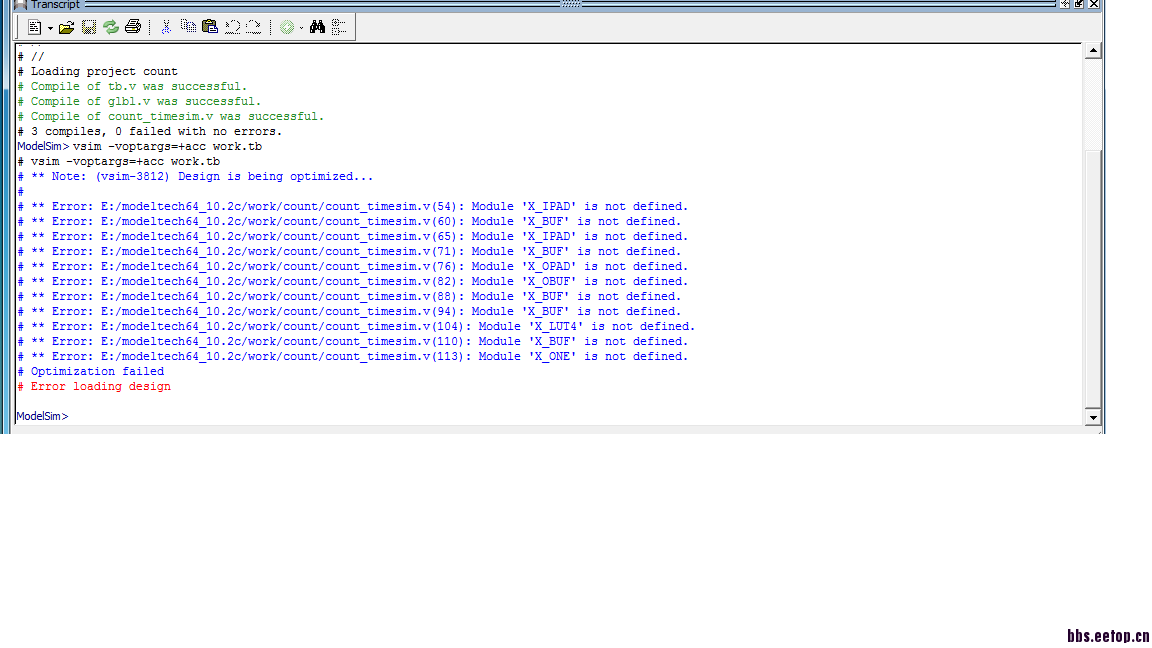Click the red 'Error loading design' line
This screenshot has height=648, width=1152.
(94, 386)
